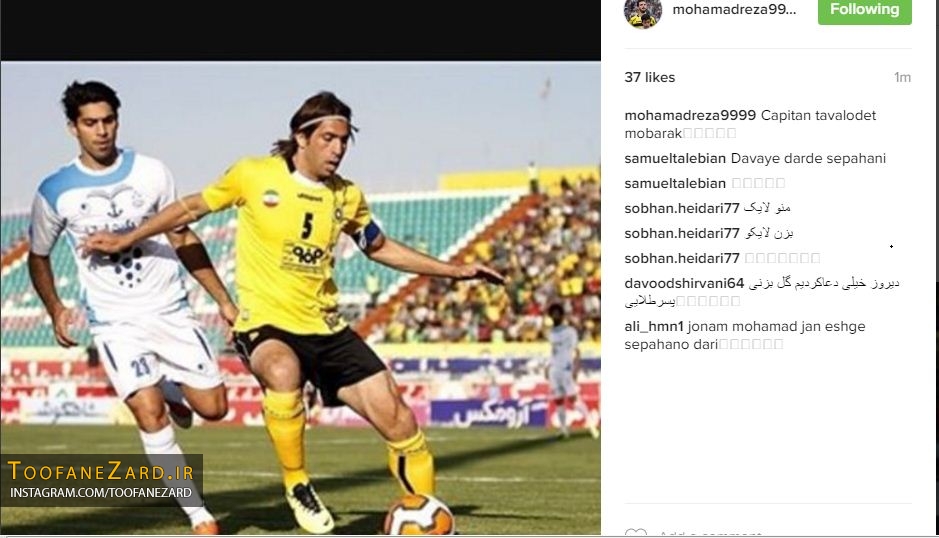Image resolution: width=939 pixels, height=538 pixels.
Task: Open the mohamadreza99... username in header
Action: pos(734,10)
